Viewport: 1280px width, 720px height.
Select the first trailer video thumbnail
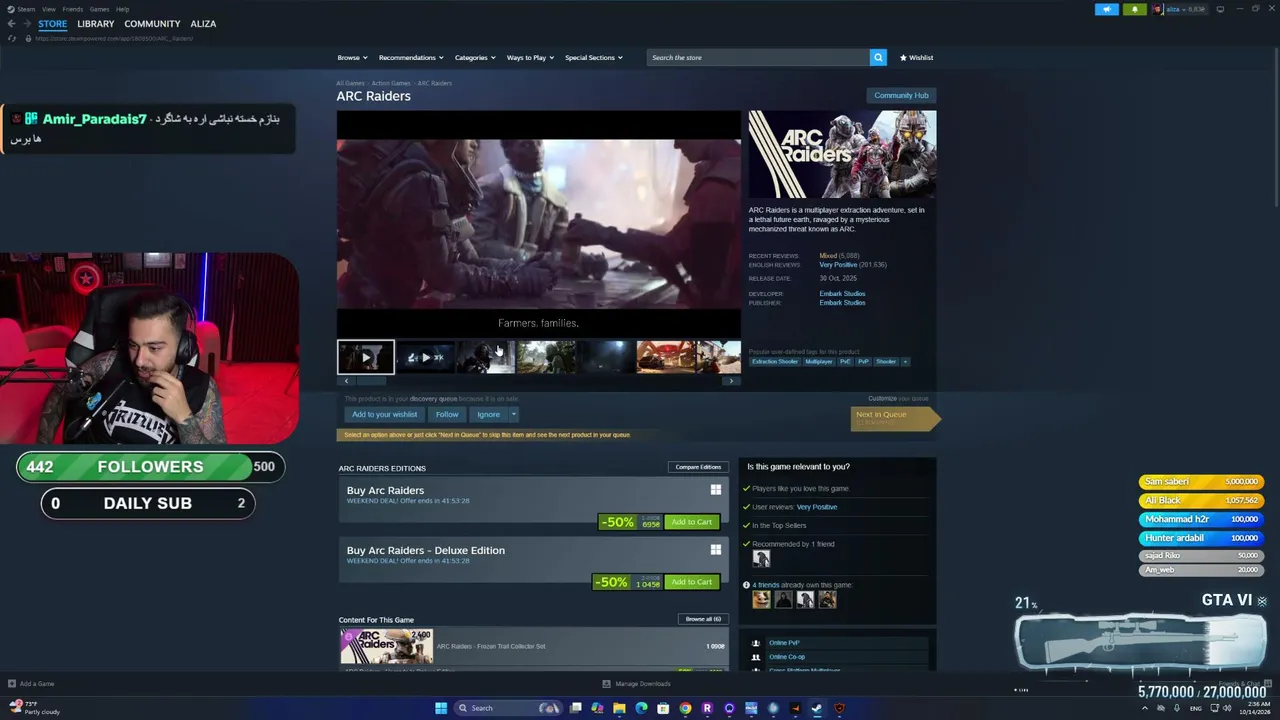[366, 357]
